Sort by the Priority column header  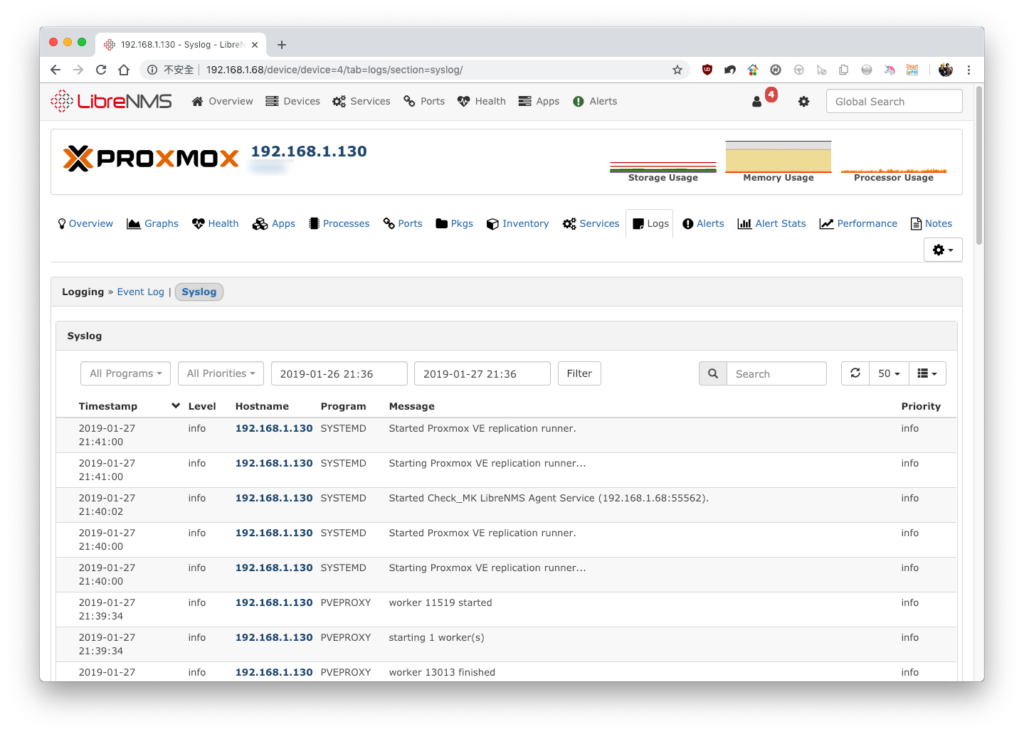921,406
